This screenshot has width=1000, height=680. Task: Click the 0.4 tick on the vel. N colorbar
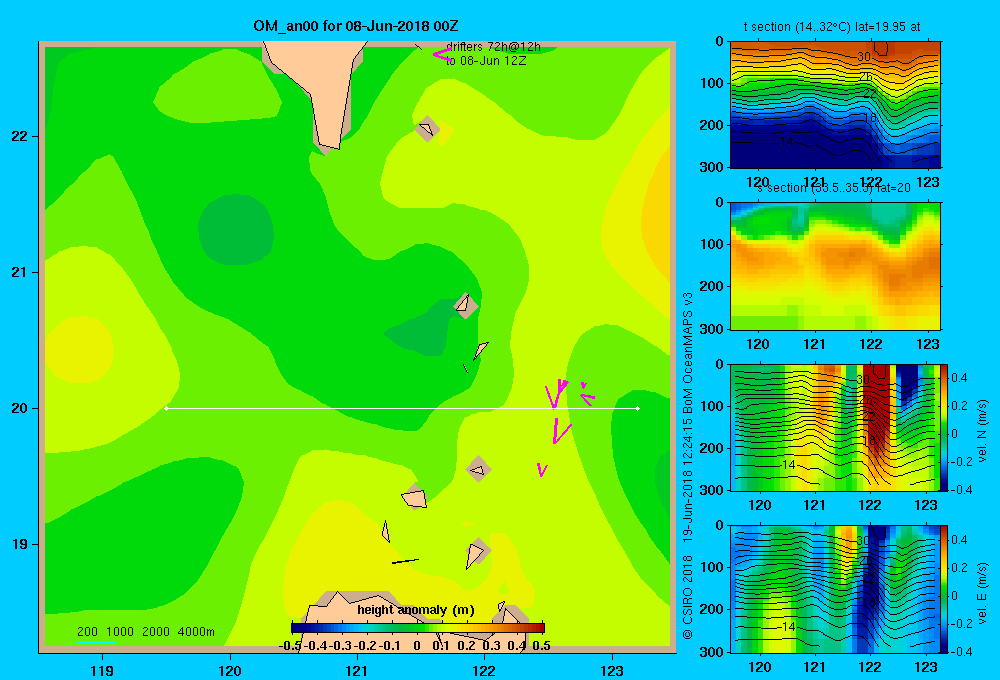[959, 378]
